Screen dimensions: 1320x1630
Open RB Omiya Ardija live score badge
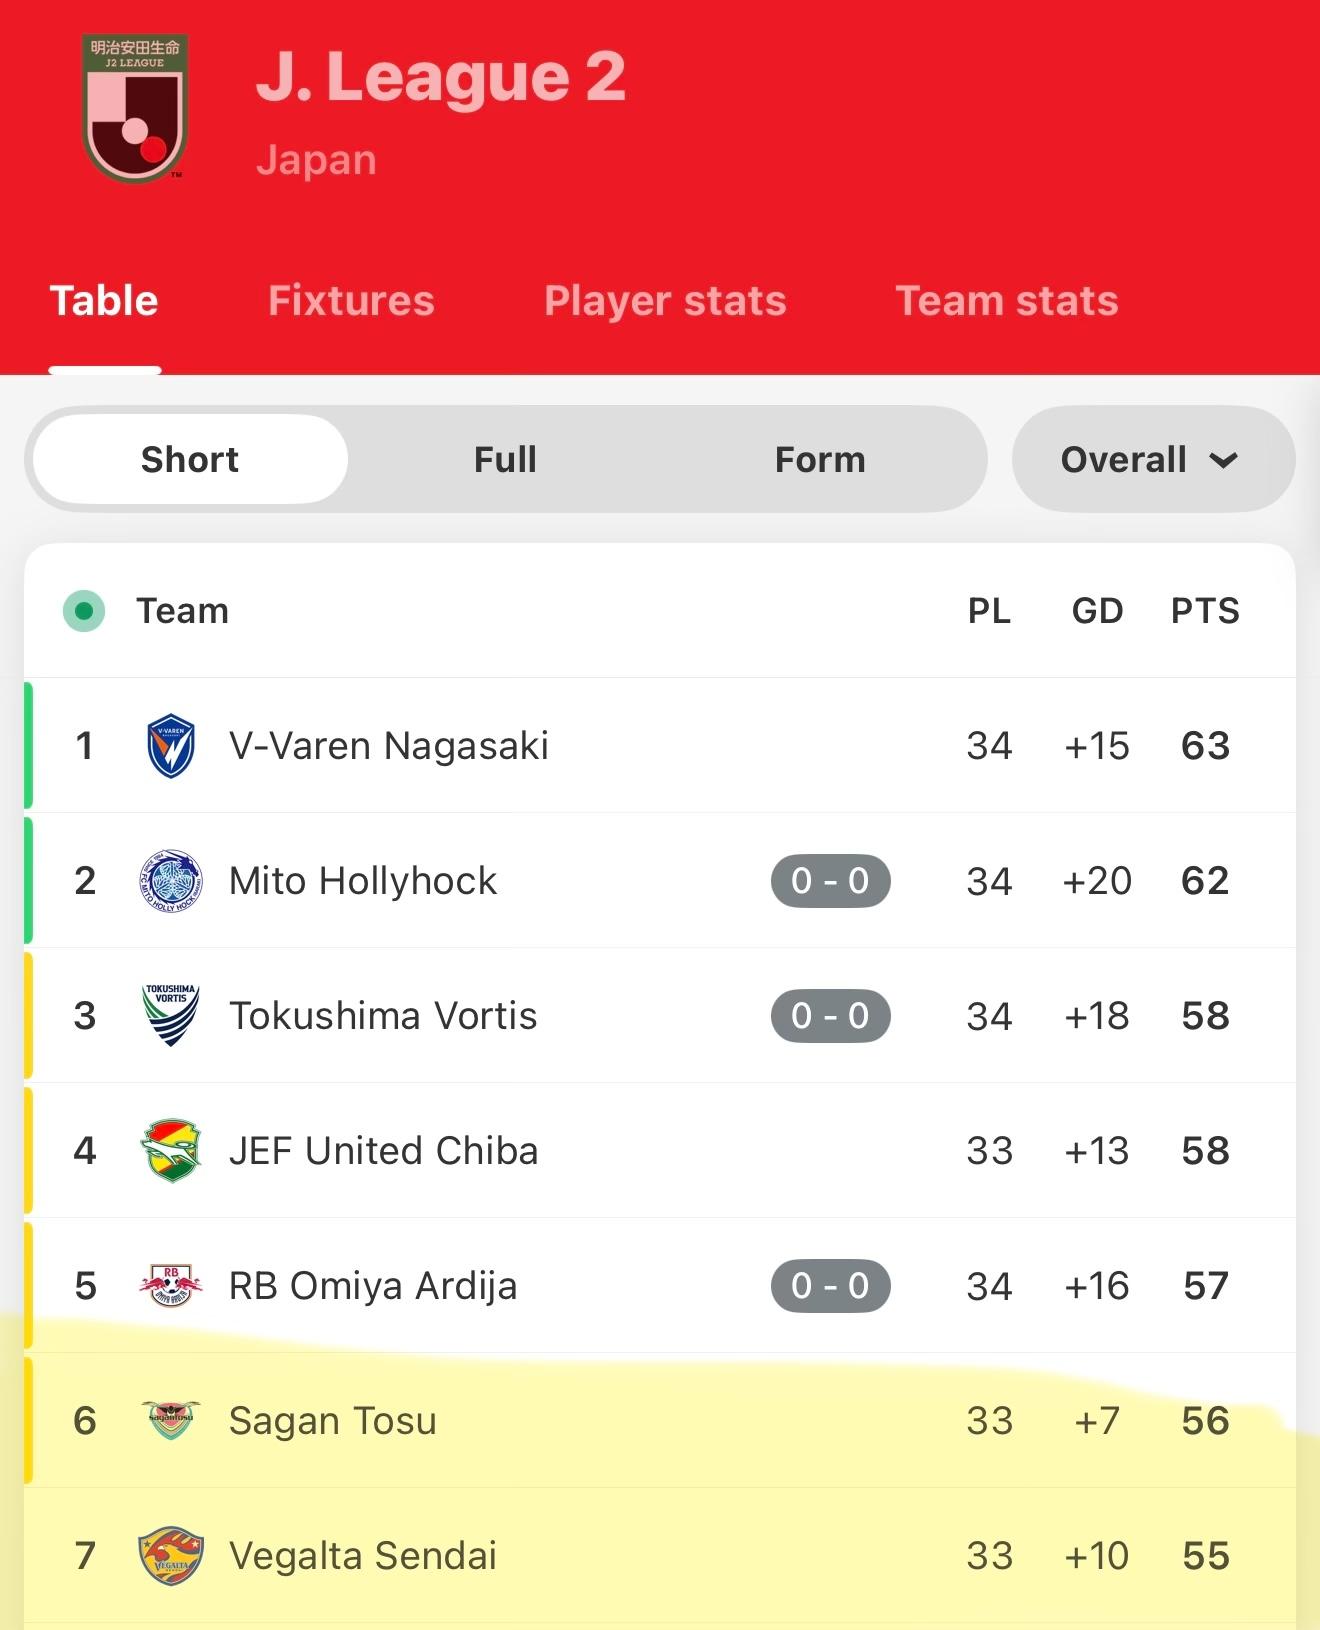pos(830,1286)
